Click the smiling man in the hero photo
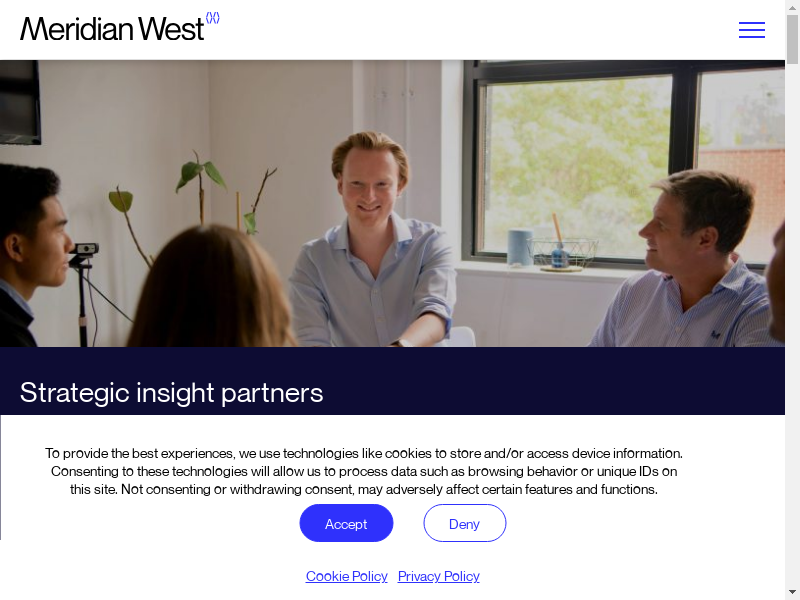Screen dimensions: 800x600 [372, 240]
